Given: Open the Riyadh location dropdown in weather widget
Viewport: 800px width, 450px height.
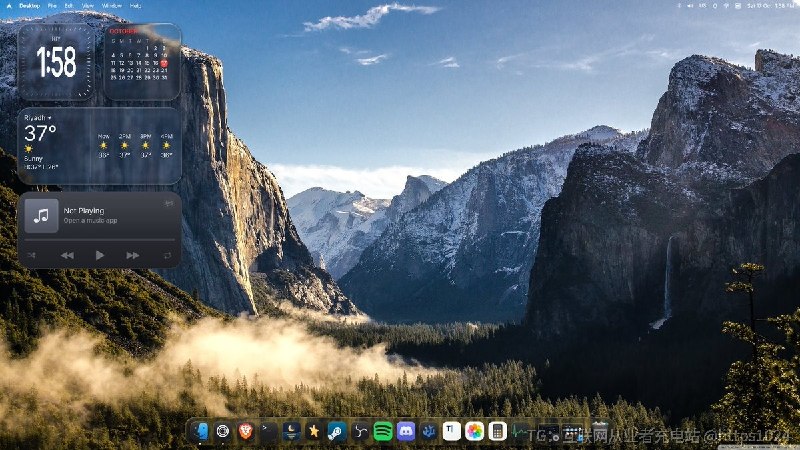Looking at the screenshot, I should point(38,118).
